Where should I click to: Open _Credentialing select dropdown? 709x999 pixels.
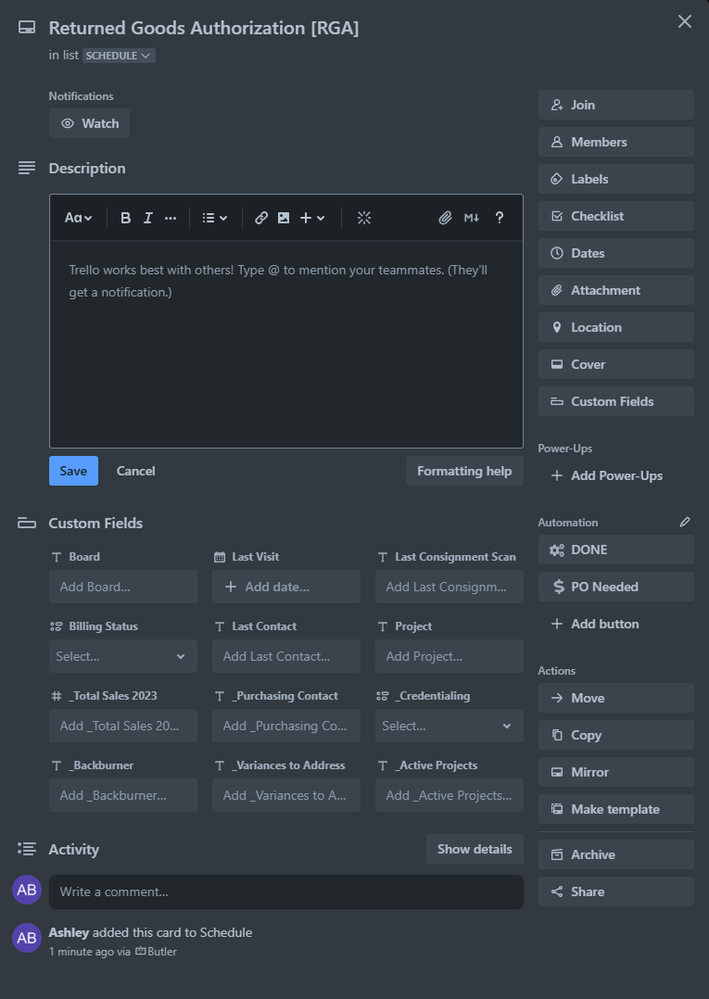(449, 726)
